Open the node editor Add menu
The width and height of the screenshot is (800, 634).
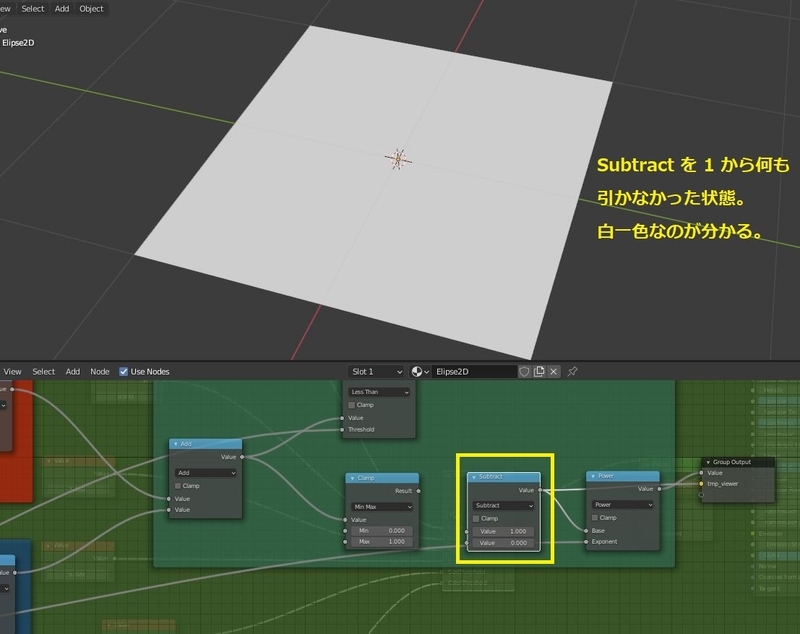tap(72, 372)
